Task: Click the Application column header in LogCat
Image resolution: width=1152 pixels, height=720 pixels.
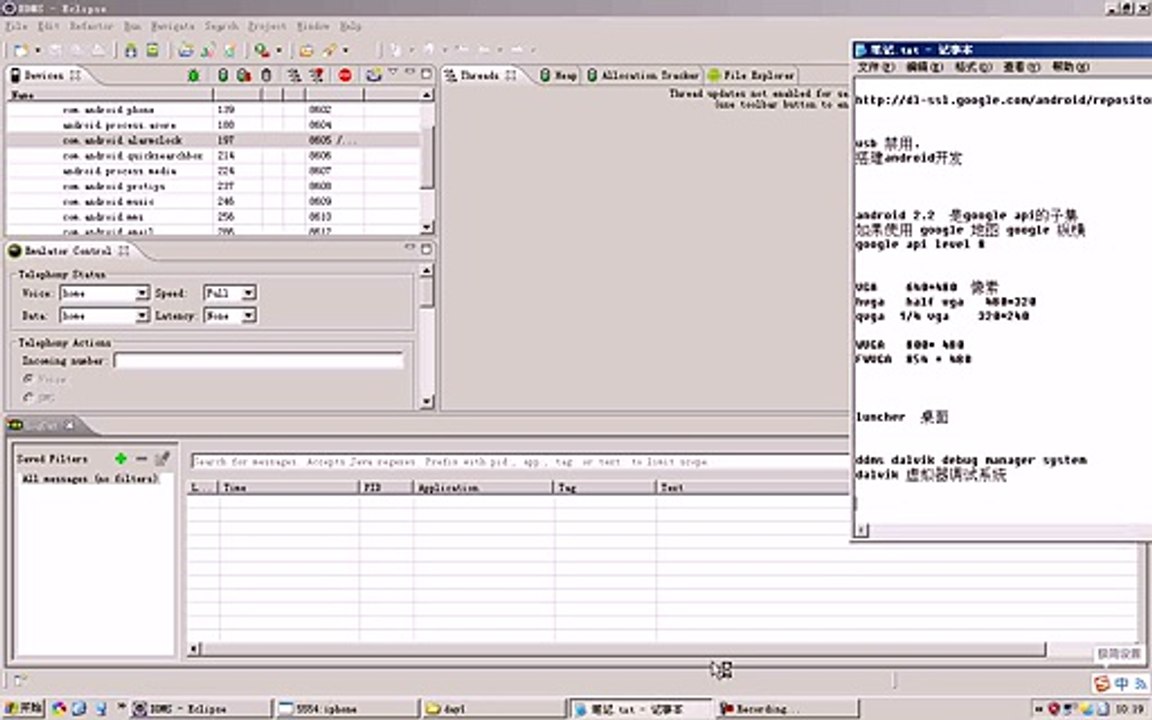Action: coord(483,487)
